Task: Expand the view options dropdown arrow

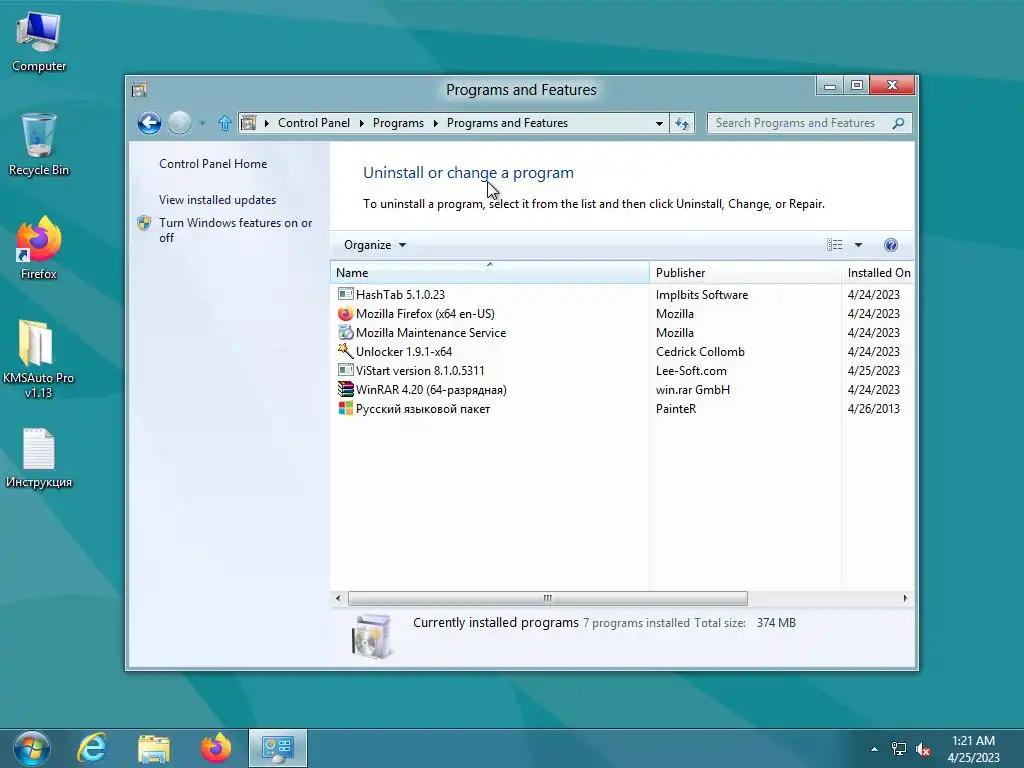Action: [x=858, y=245]
